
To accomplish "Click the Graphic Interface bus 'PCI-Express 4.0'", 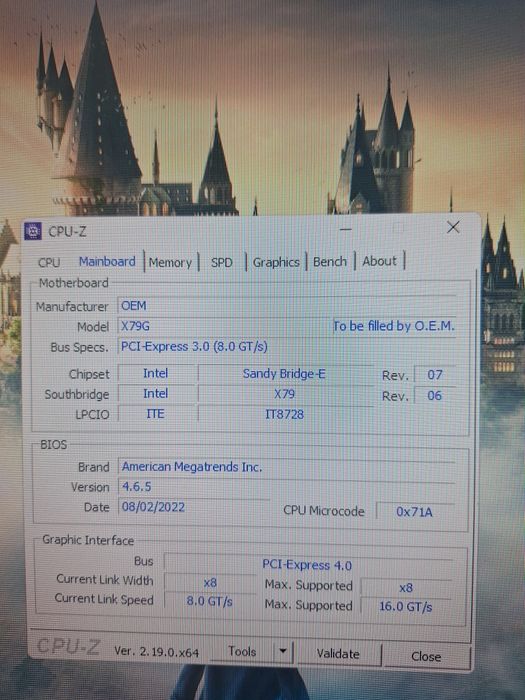I will pos(307,565).
